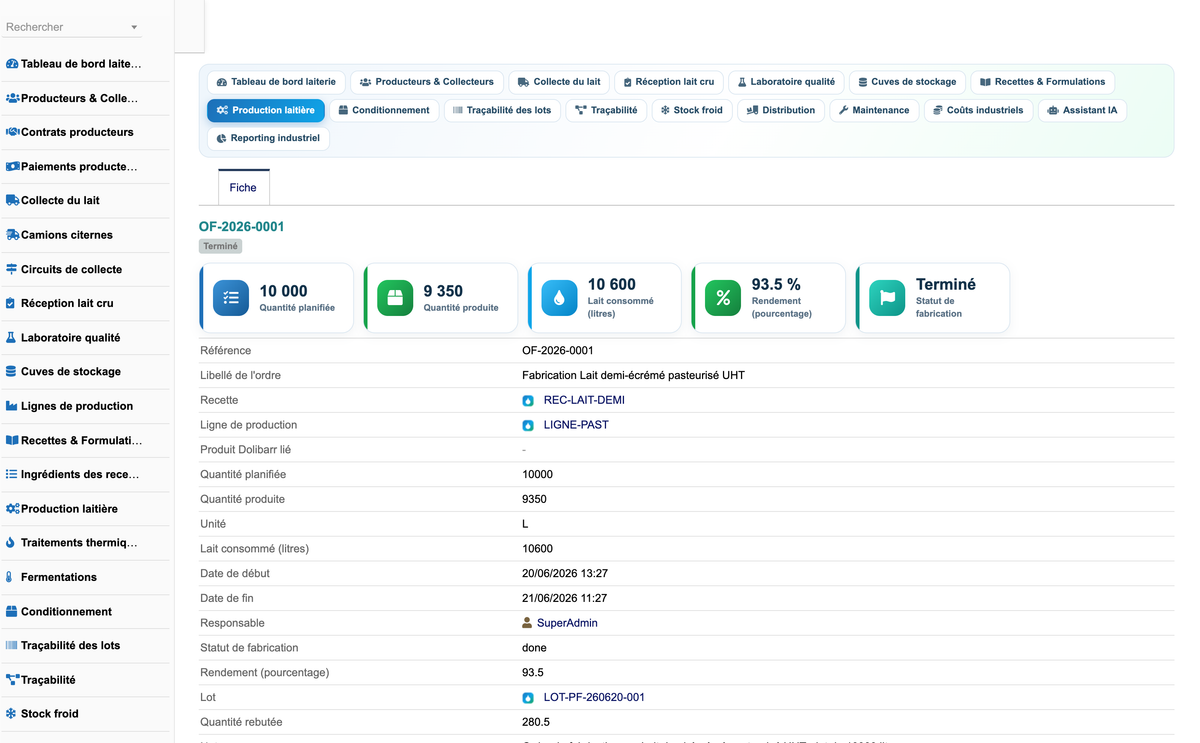This screenshot has width=1200, height=743.
Task: Click the Paiements producteurs money icon
Action: point(12,167)
